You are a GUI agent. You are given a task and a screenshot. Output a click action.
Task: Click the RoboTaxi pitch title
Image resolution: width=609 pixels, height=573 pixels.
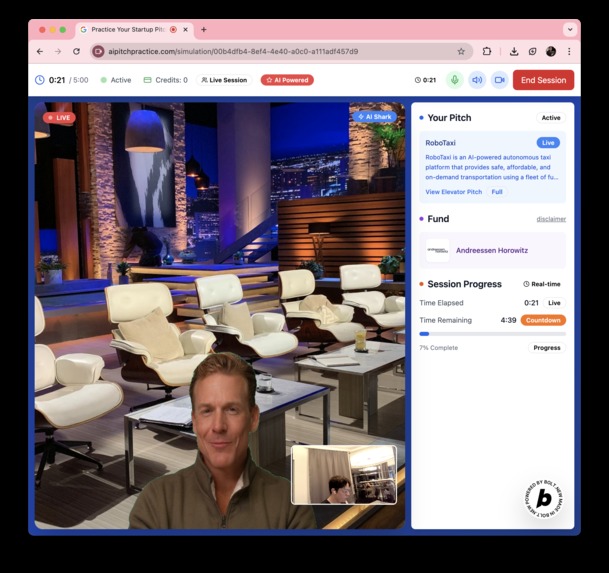440,143
